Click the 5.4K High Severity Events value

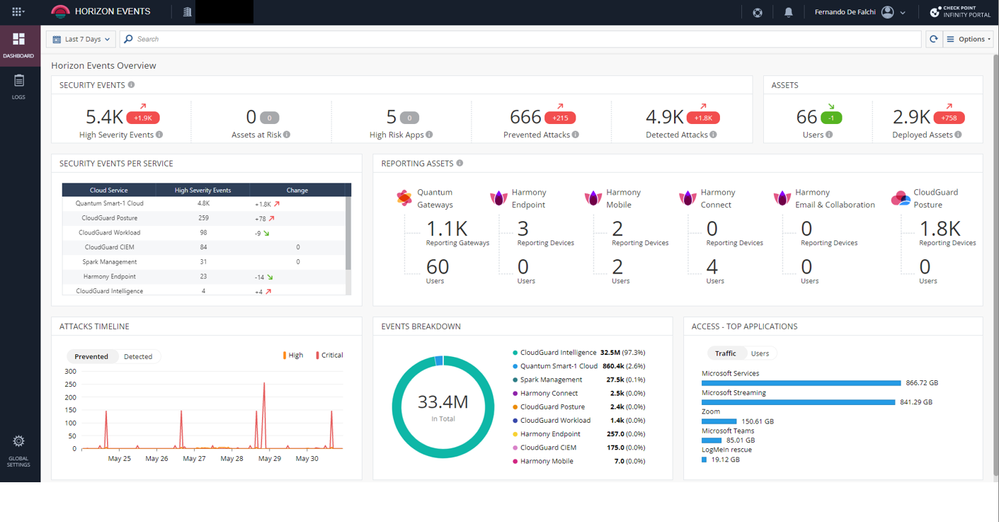pyautogui.click(x=104, y=117)
